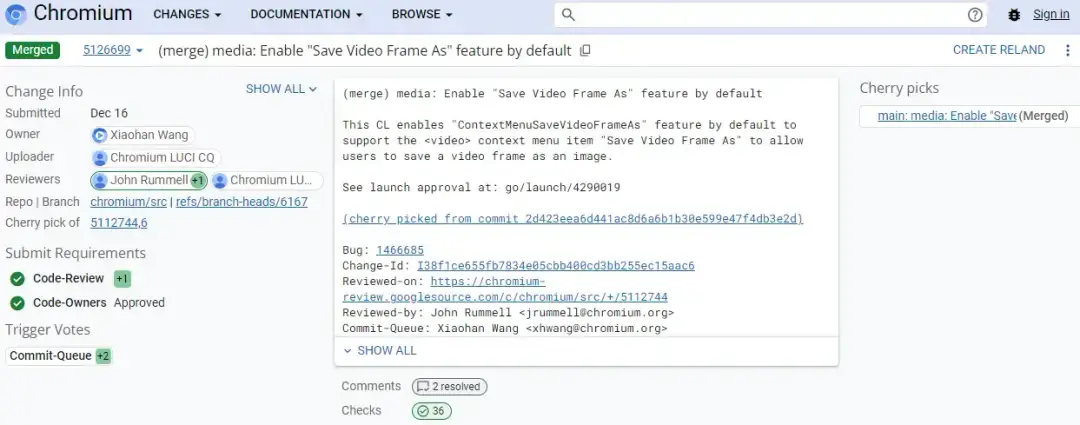
Task: Click the 2 resolved comments chip
Action: coord(450,386)
